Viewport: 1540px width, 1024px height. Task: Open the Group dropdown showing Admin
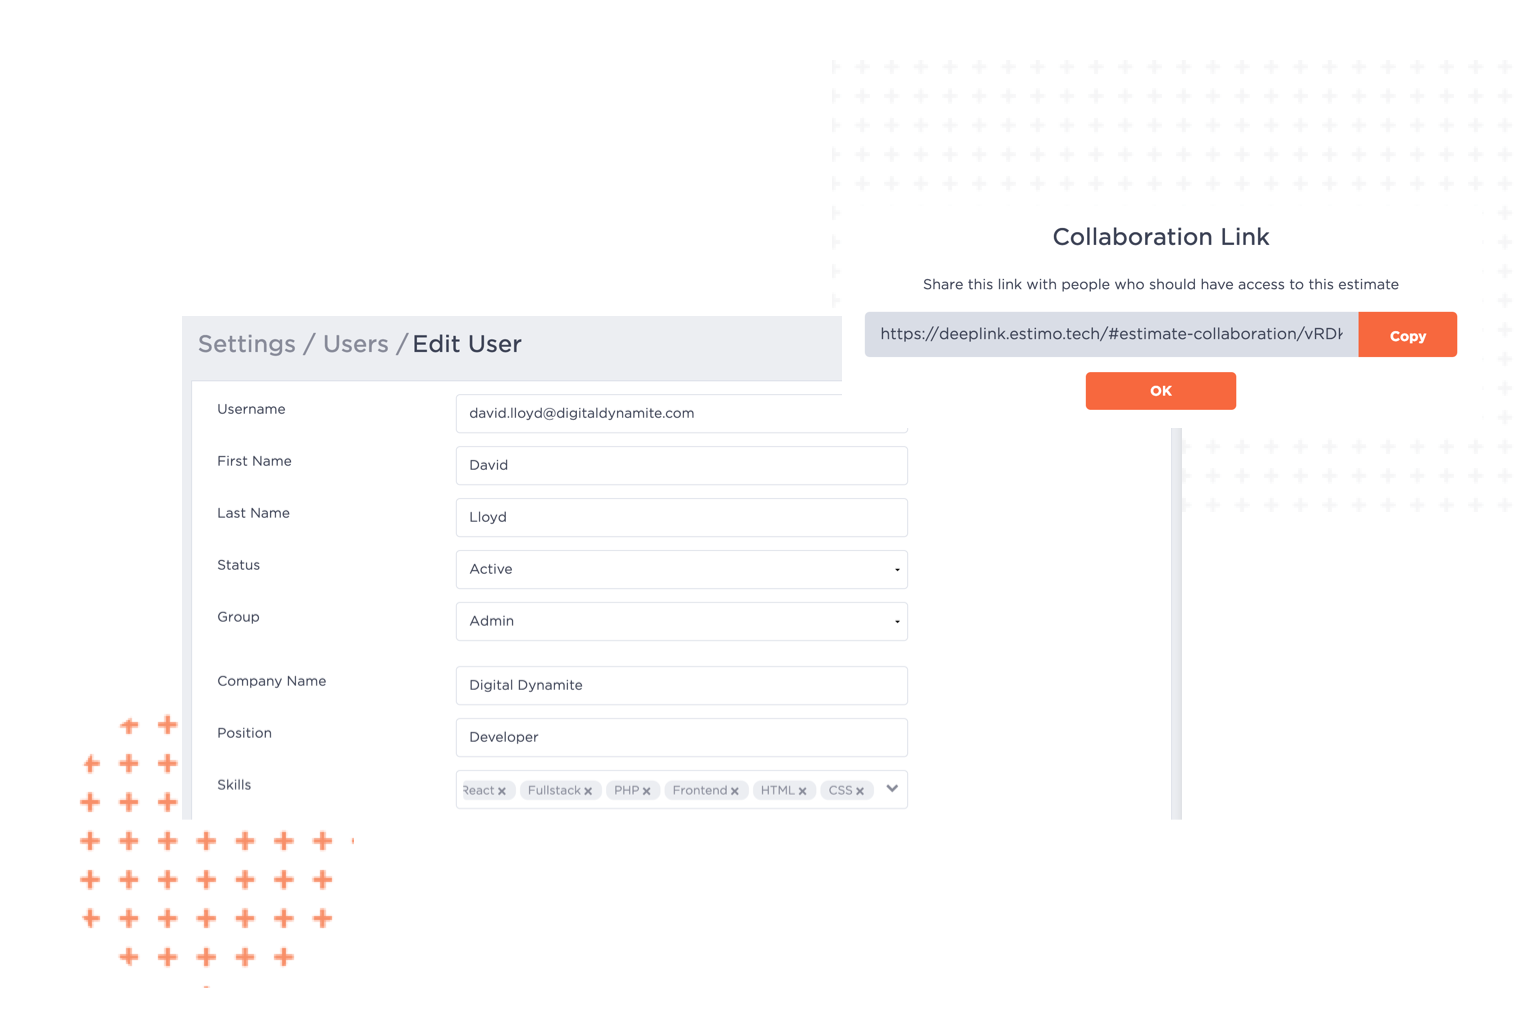click(682, 621)
